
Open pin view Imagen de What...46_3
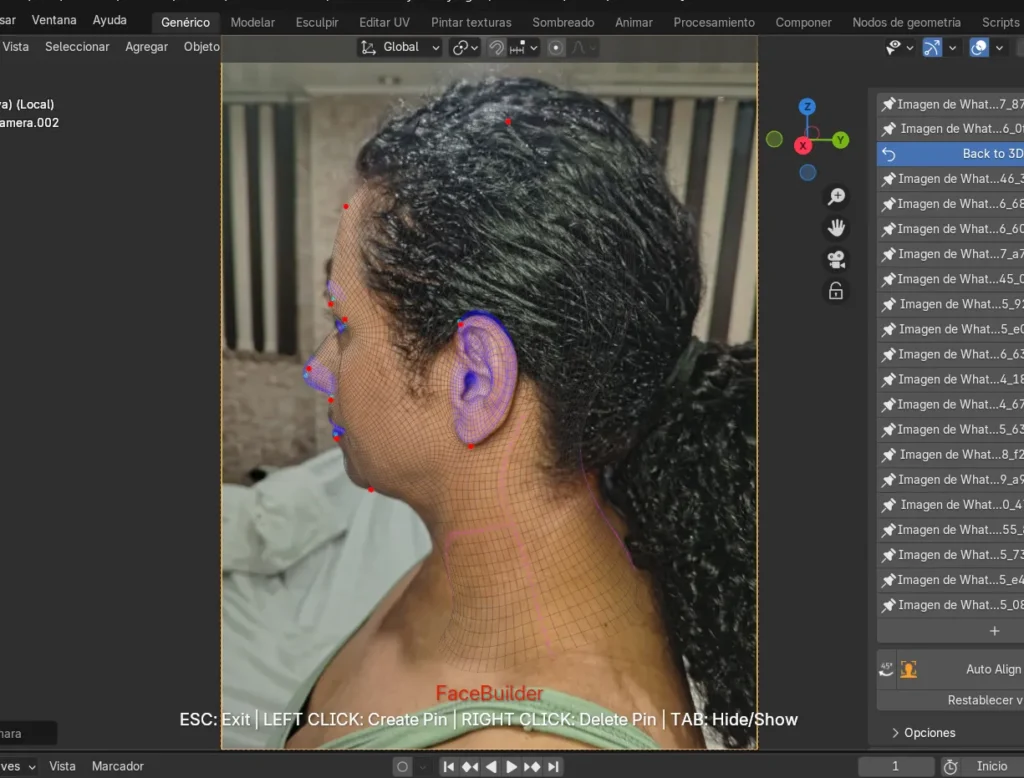950,179
